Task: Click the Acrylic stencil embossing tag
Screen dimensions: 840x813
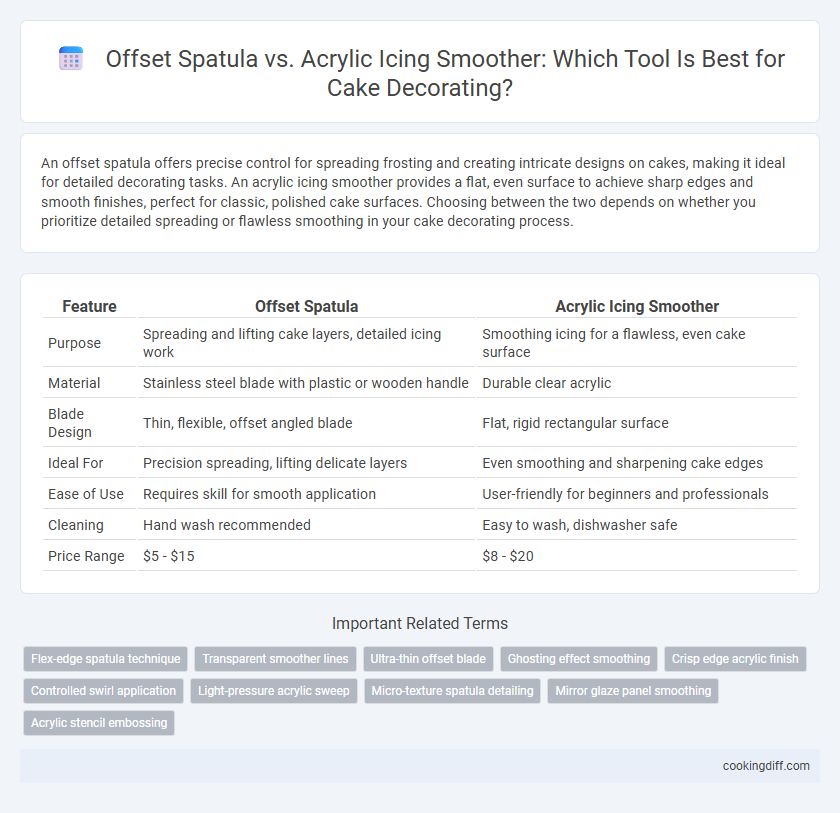Action: click(99, 722)
